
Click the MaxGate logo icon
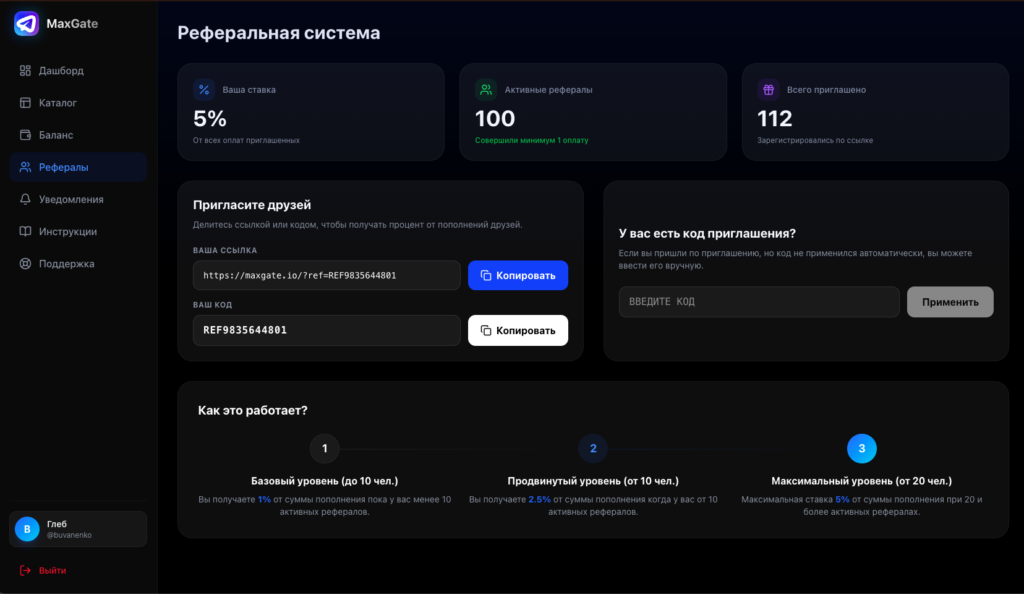pos(26,24)
